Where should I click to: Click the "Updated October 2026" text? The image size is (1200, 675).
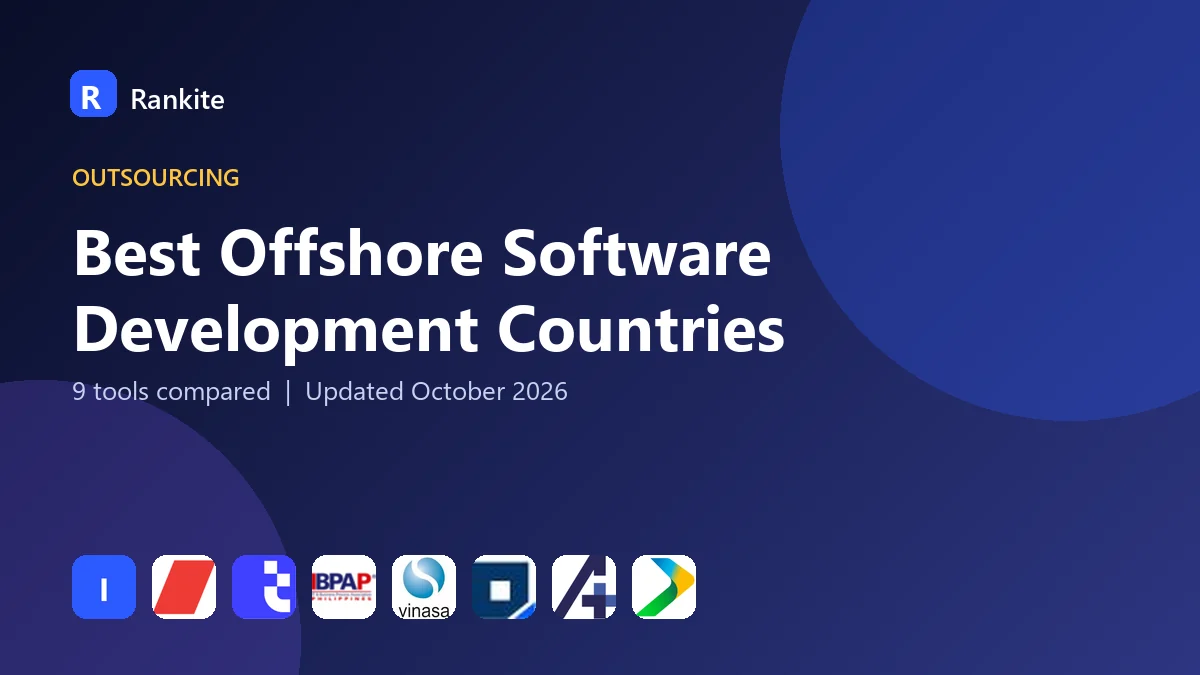(x=436, y=391)
